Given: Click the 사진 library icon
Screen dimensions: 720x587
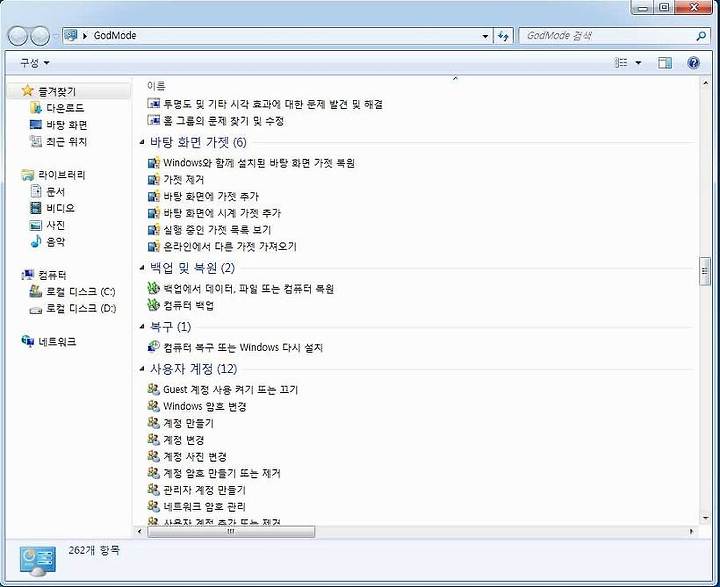Looking at the screenshot, I should coord(35,225).
